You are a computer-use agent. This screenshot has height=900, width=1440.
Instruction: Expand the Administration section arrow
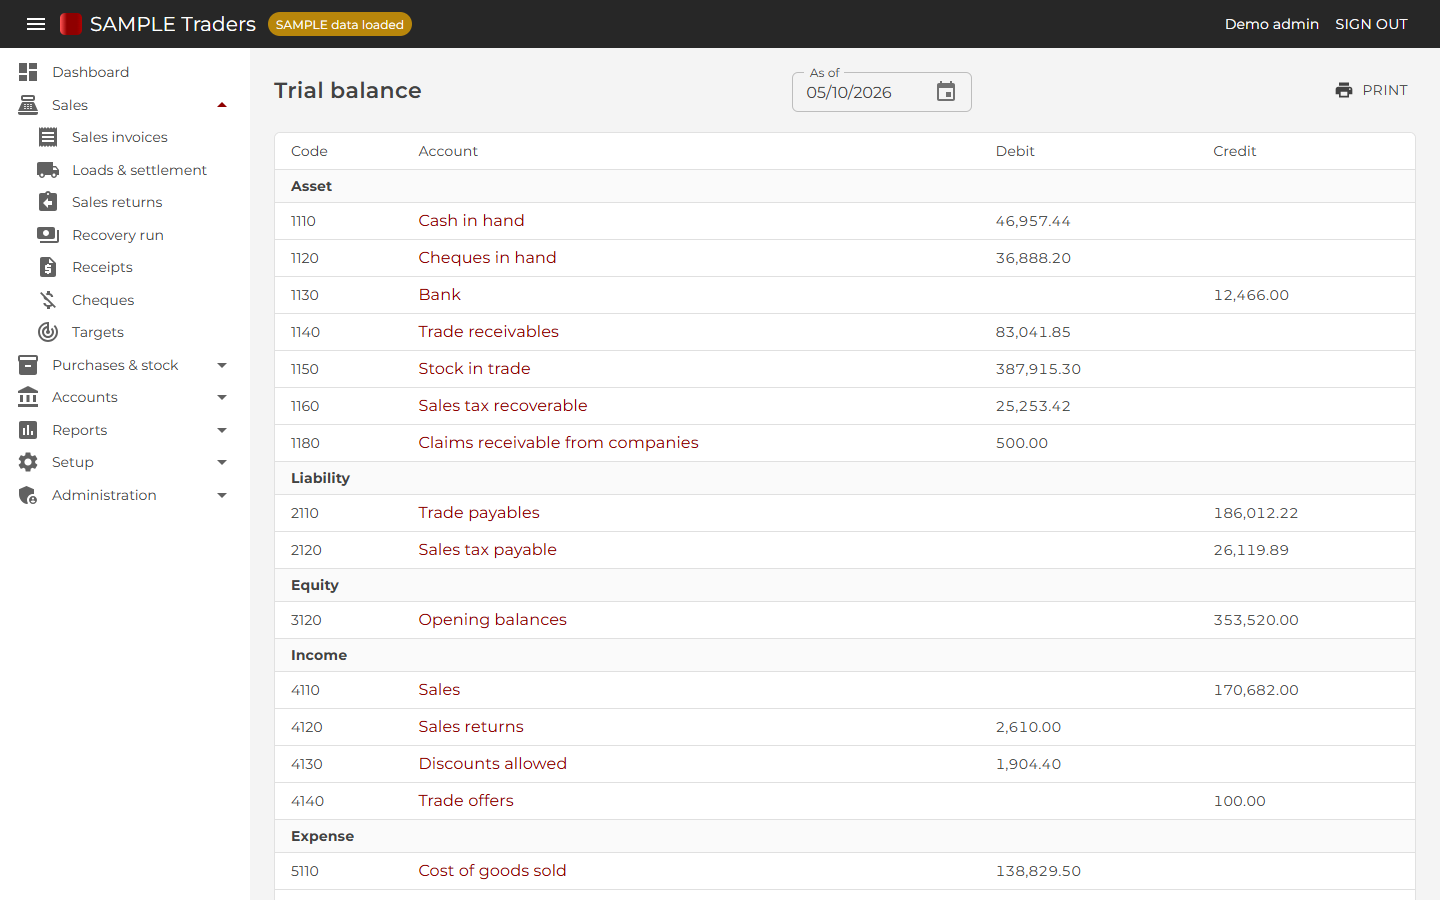pyautogui.click(x=222, y=495)
